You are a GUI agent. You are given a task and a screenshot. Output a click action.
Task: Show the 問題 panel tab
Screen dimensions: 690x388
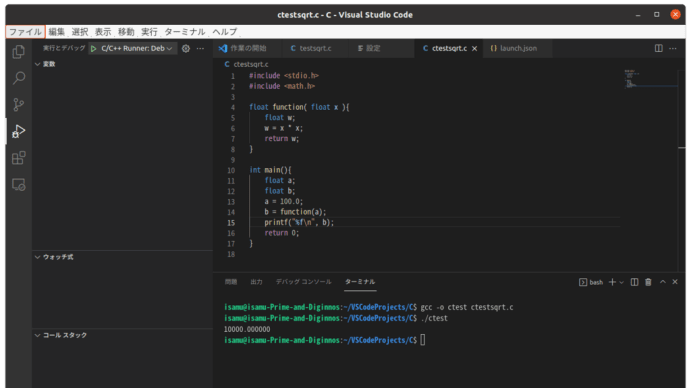point(231,282)
